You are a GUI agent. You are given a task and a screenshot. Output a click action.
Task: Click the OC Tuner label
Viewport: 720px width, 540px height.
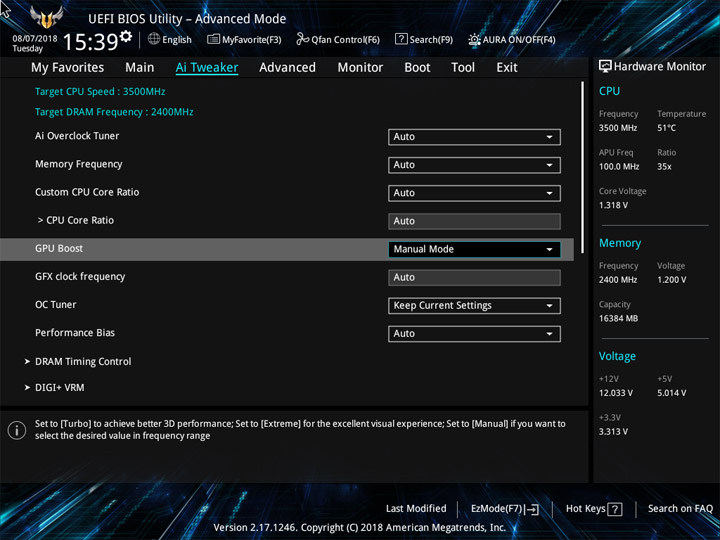tap(56, 305)
